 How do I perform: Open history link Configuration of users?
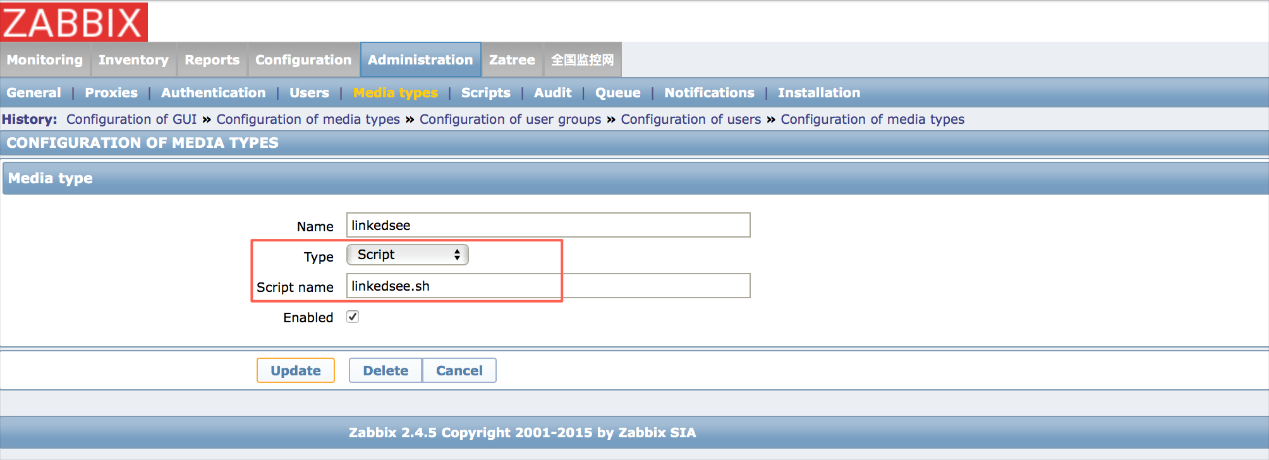point(691,119)
